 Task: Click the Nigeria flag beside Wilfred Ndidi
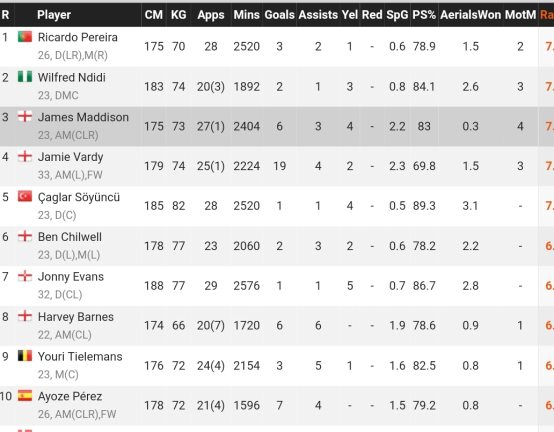point(25,77)
